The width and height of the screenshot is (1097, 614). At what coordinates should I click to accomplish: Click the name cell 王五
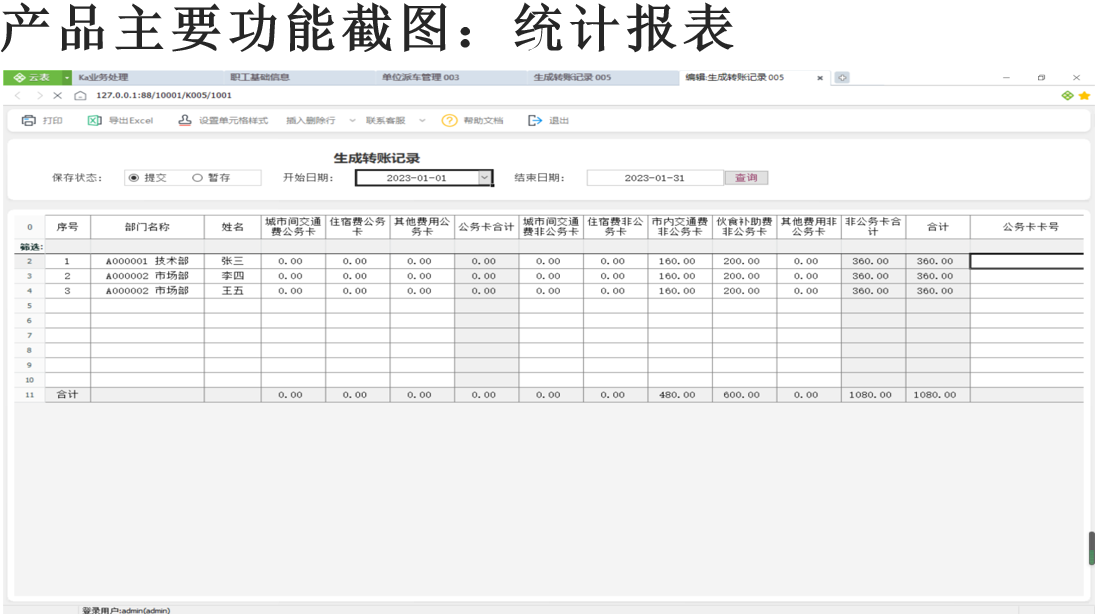pyautogui.click(x=232, y=291)
